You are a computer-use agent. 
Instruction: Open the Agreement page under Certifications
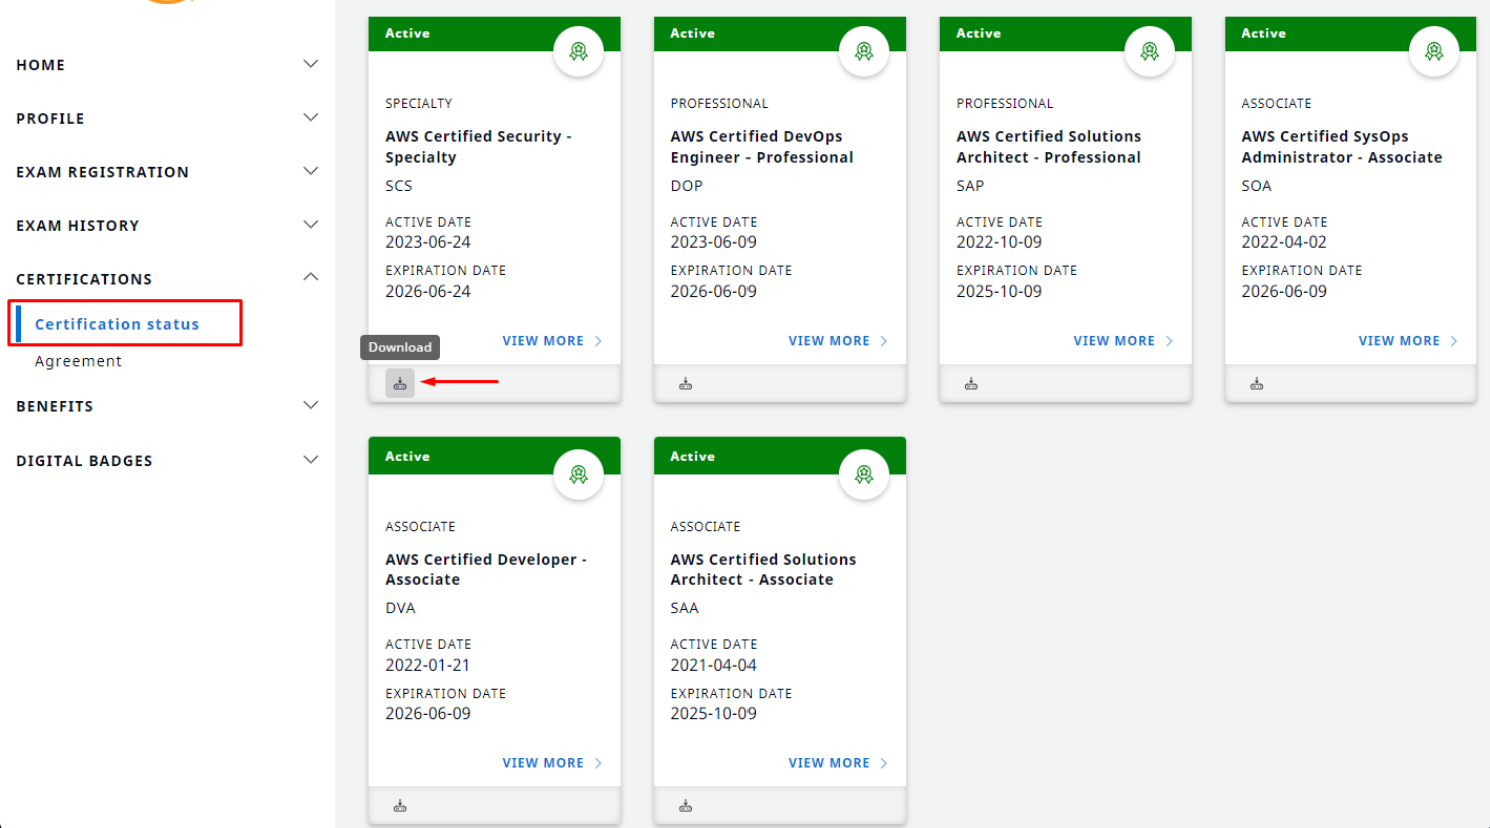(78, 361)
